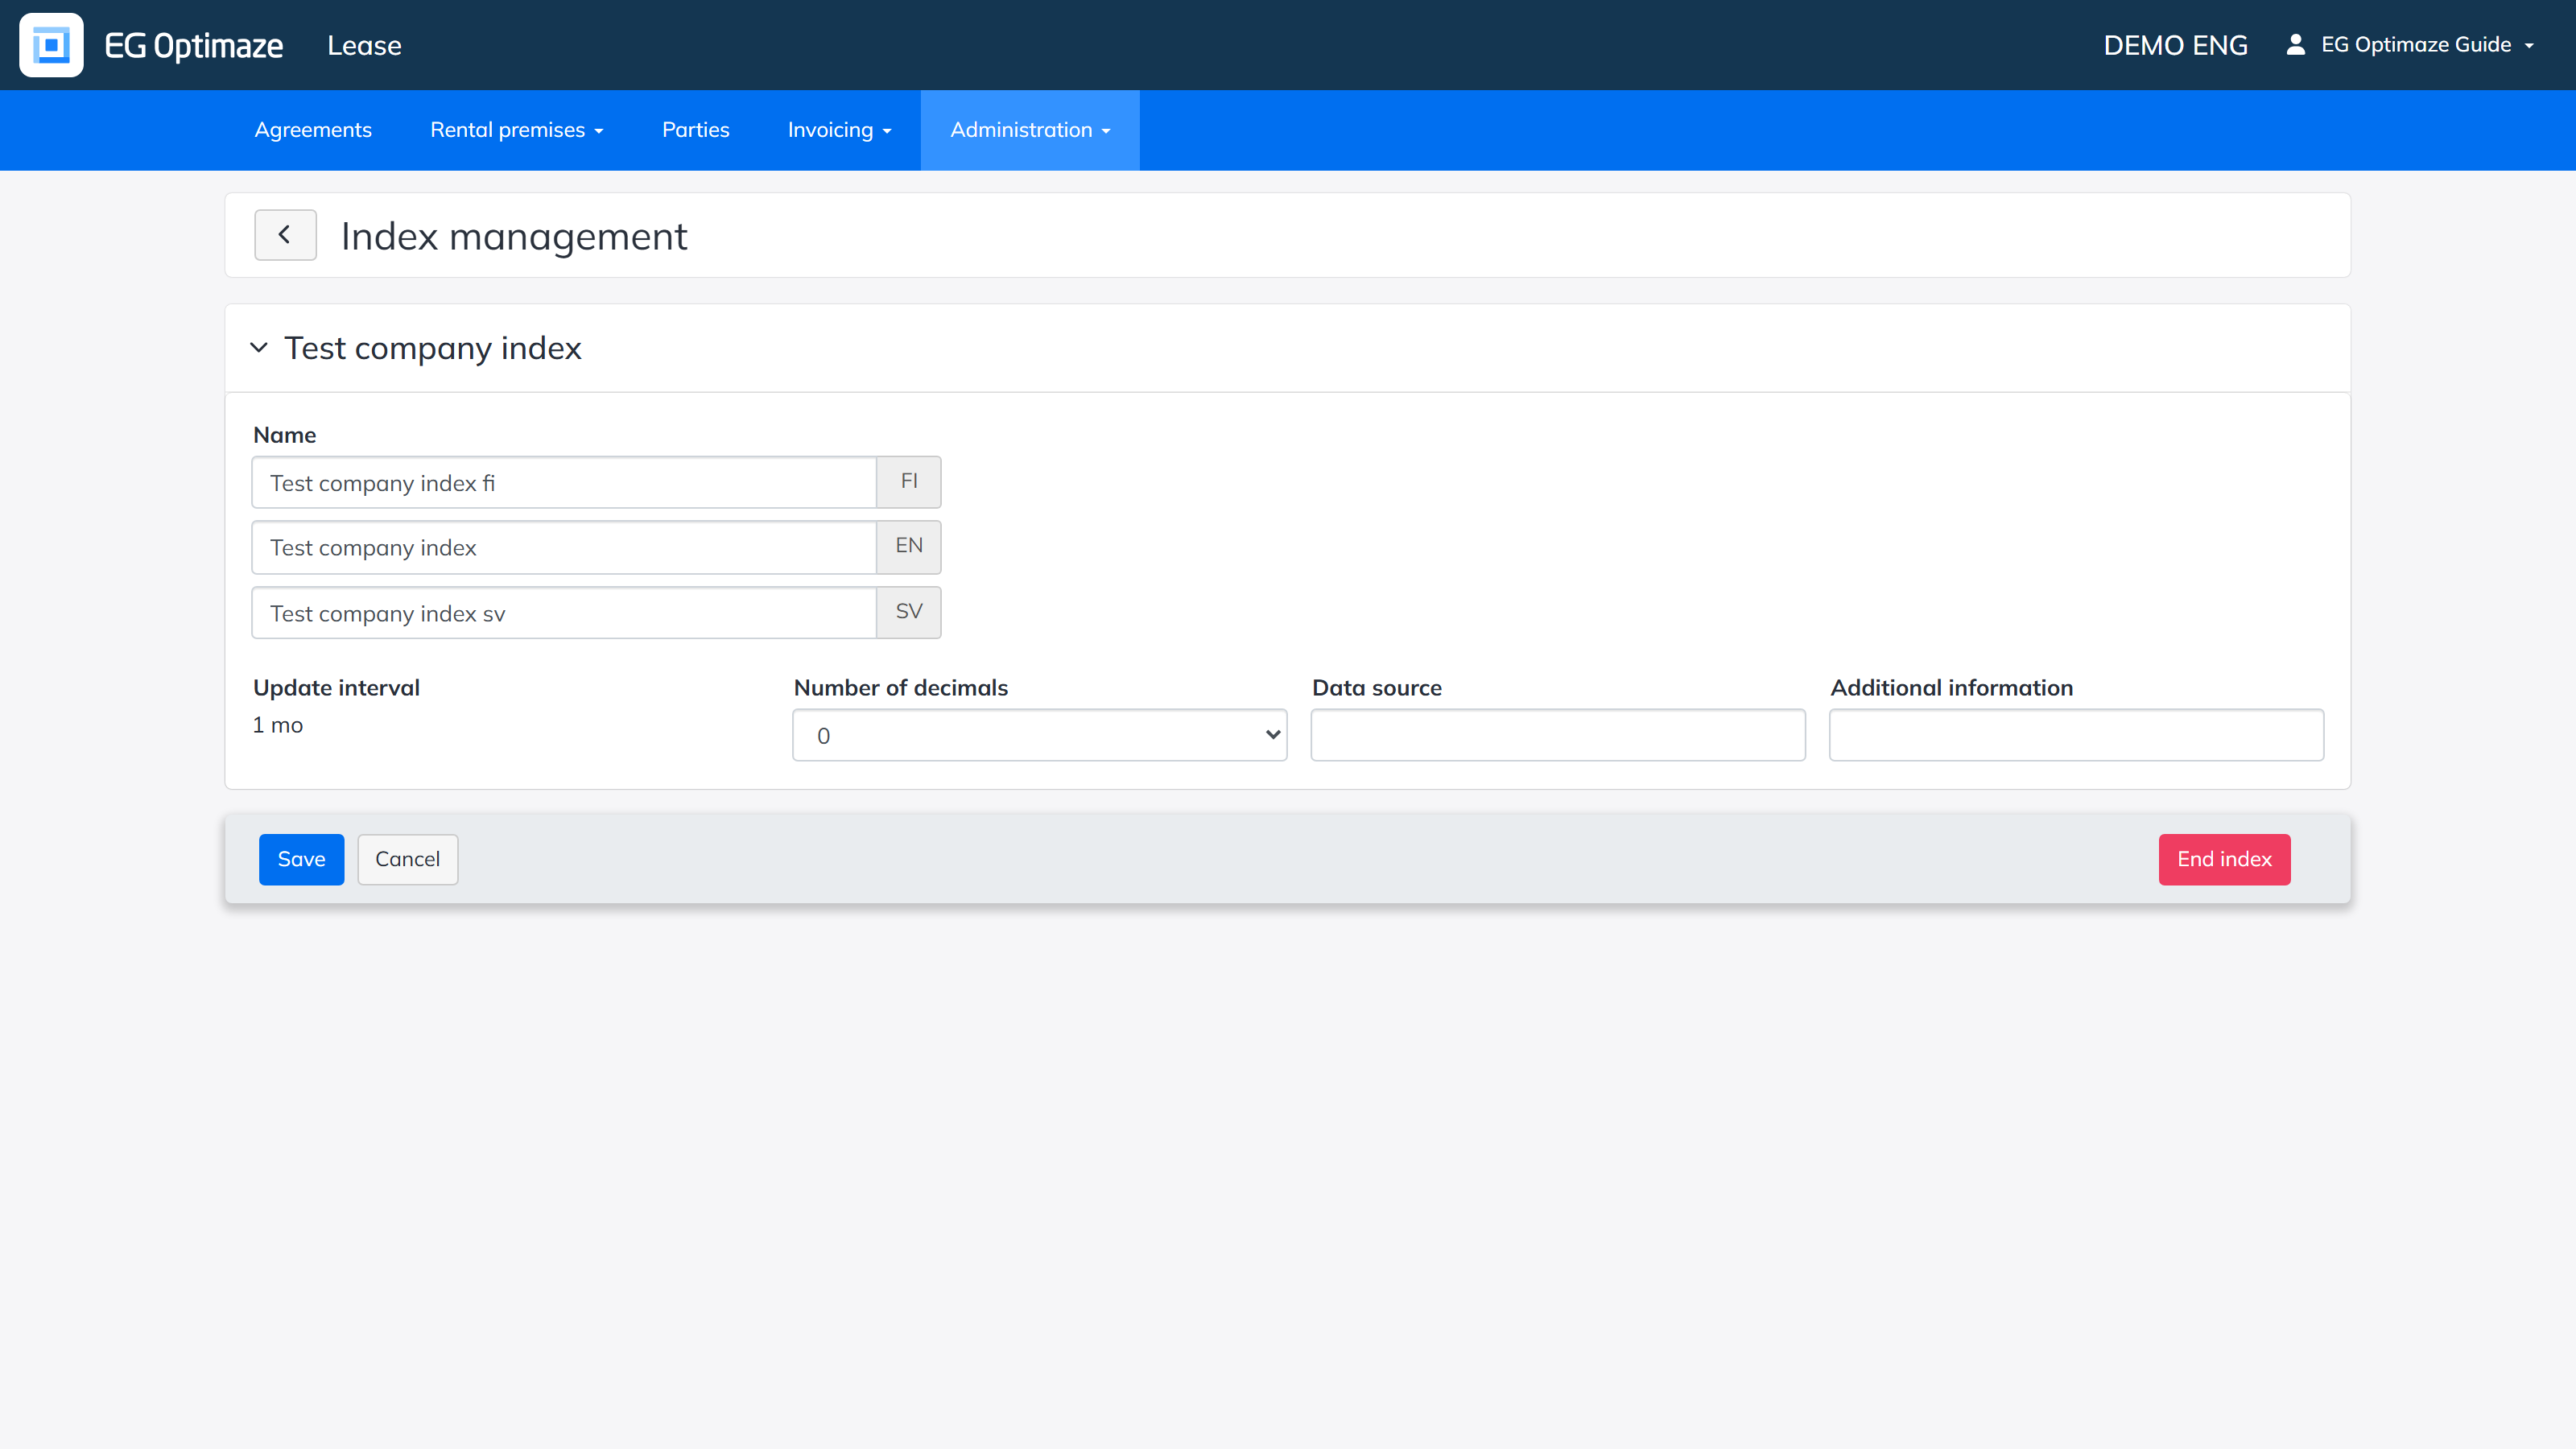Focus the FI name input field

click(564, 483)
